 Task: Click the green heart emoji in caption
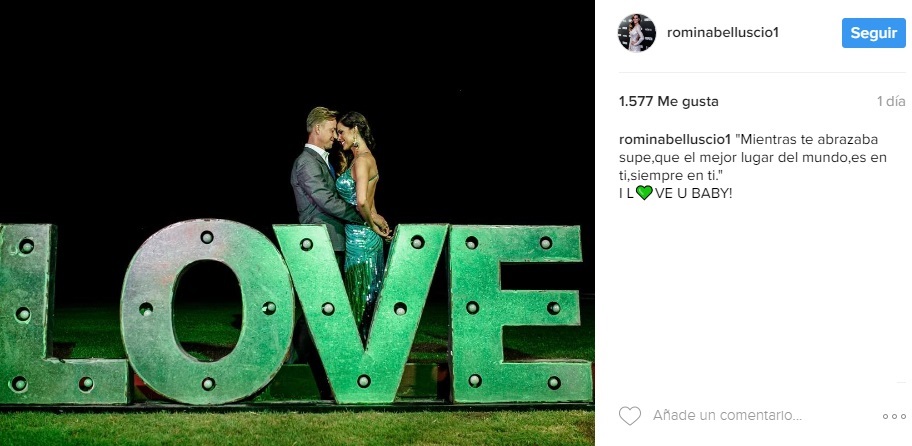tap(644, 193)
